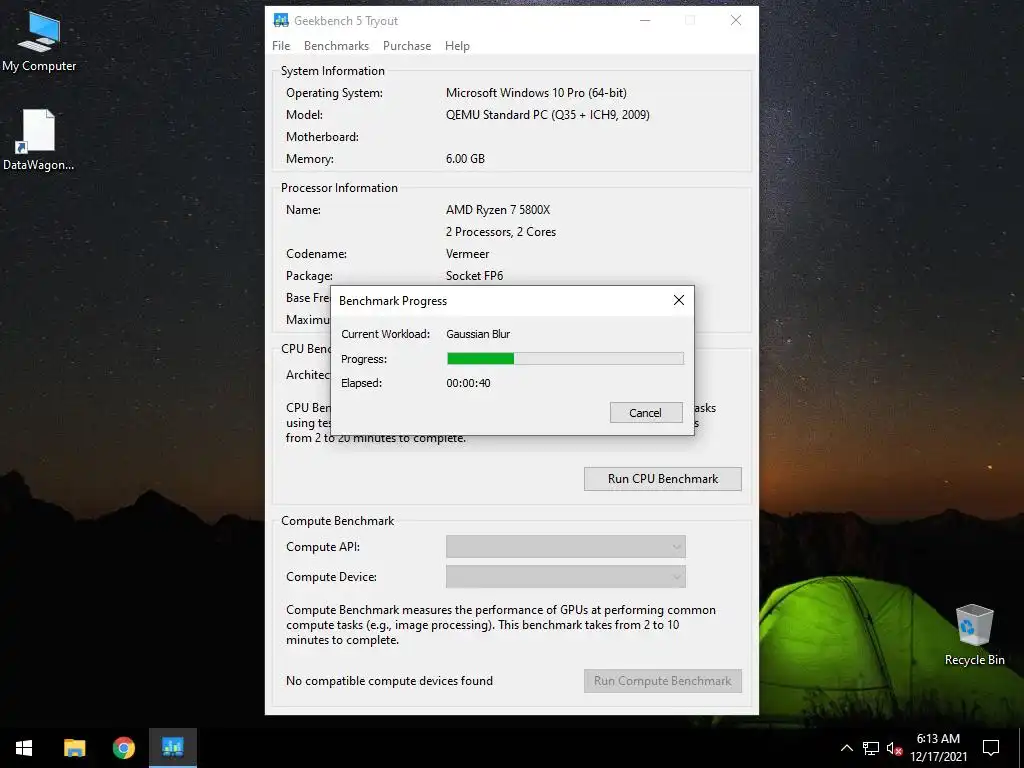The width and height of the screenshot is (1024, 768).
Task: Open the Purchase menu
Action: [x=407, y=46]
